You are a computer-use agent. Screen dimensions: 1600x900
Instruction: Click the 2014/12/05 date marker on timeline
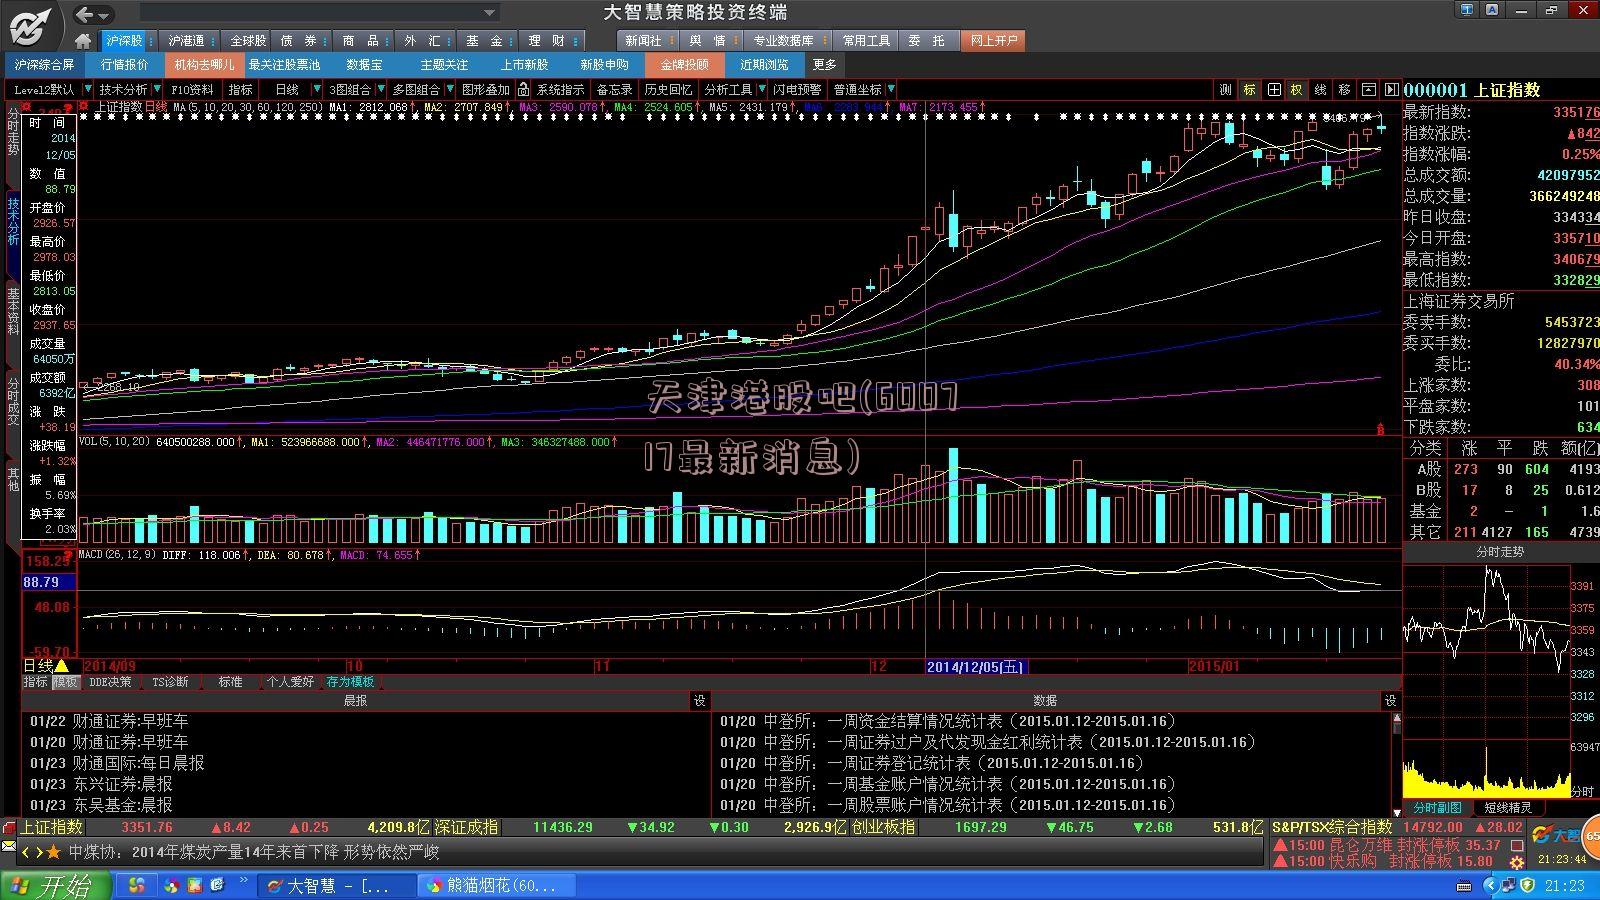(976, 666)
